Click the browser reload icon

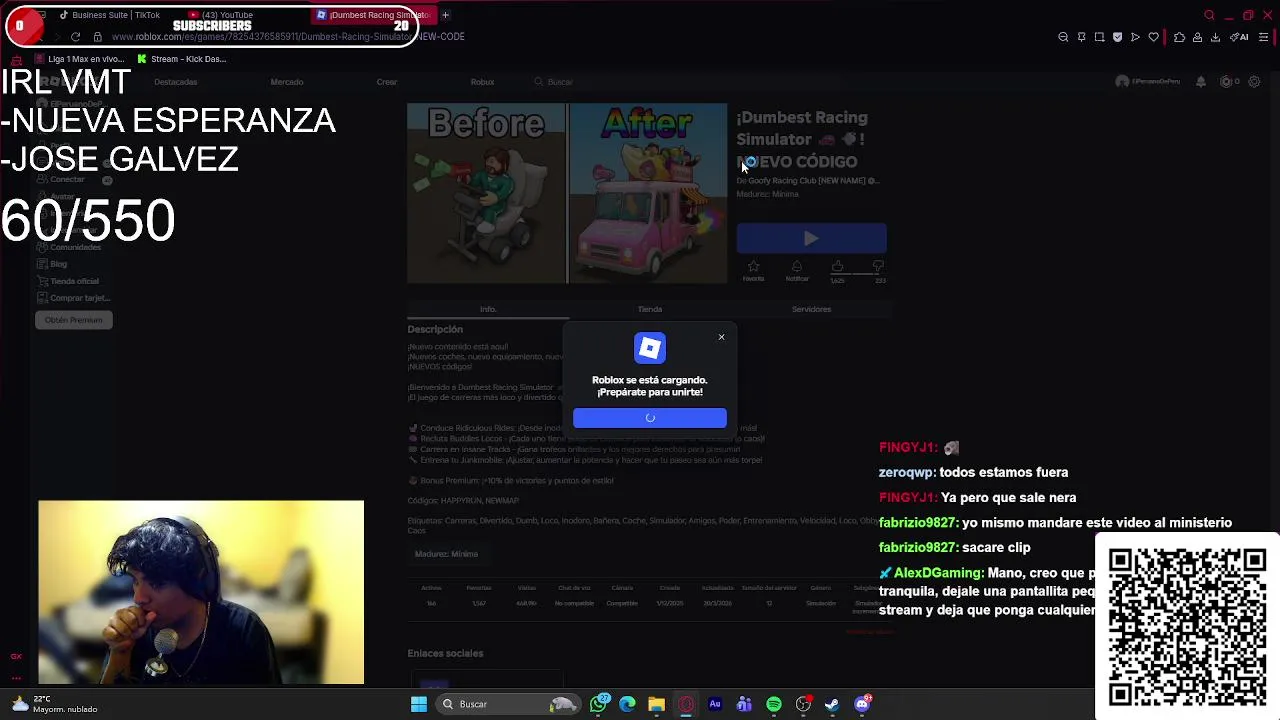click(x=75, y=37)
